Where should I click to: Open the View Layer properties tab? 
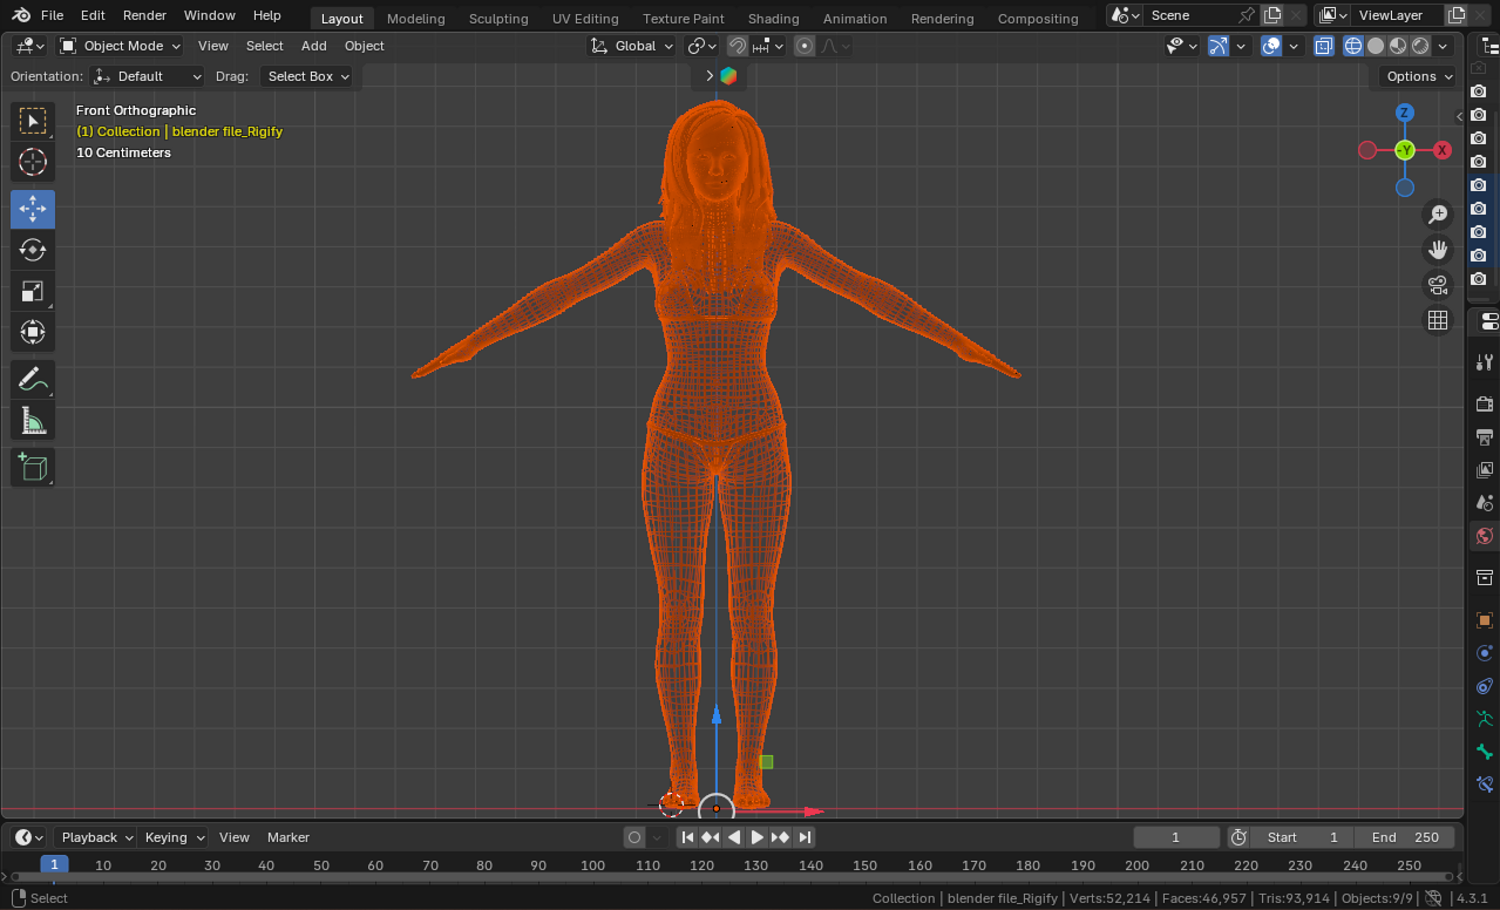[1485, 470]
